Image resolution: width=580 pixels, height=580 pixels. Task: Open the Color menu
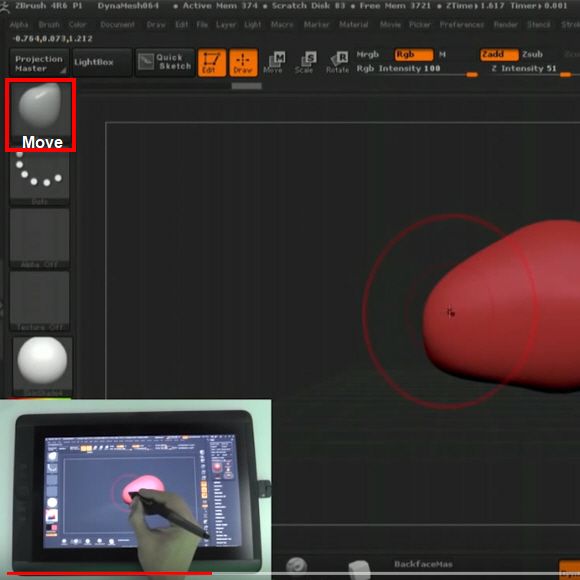click(77, 25)
